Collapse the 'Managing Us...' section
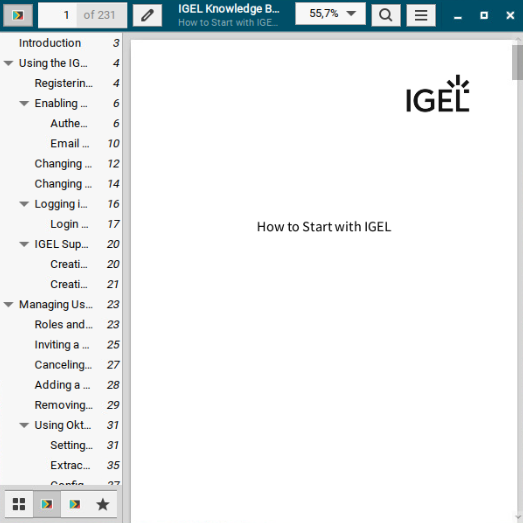Image resolution: width=523 pixels, height=523 pixels. point(8,304)
